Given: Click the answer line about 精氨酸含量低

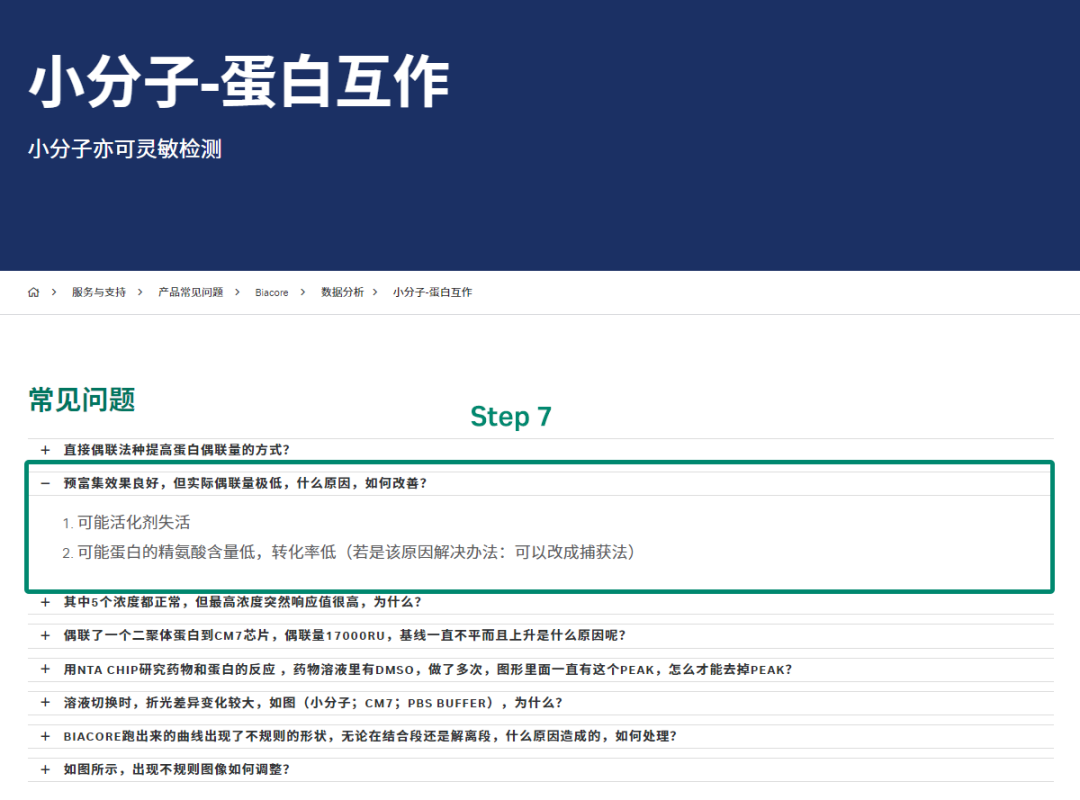Looking at the screenshot, I should (355, 552).
